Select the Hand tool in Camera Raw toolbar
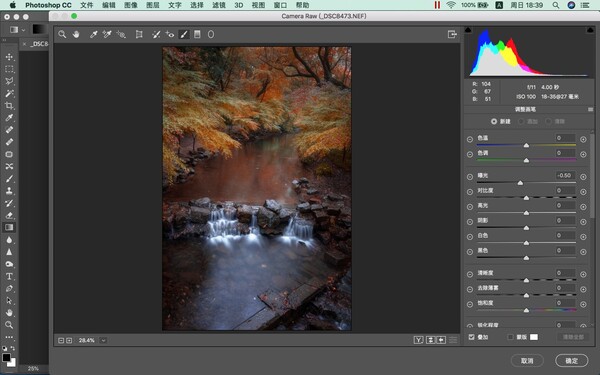 pos(76,34)
